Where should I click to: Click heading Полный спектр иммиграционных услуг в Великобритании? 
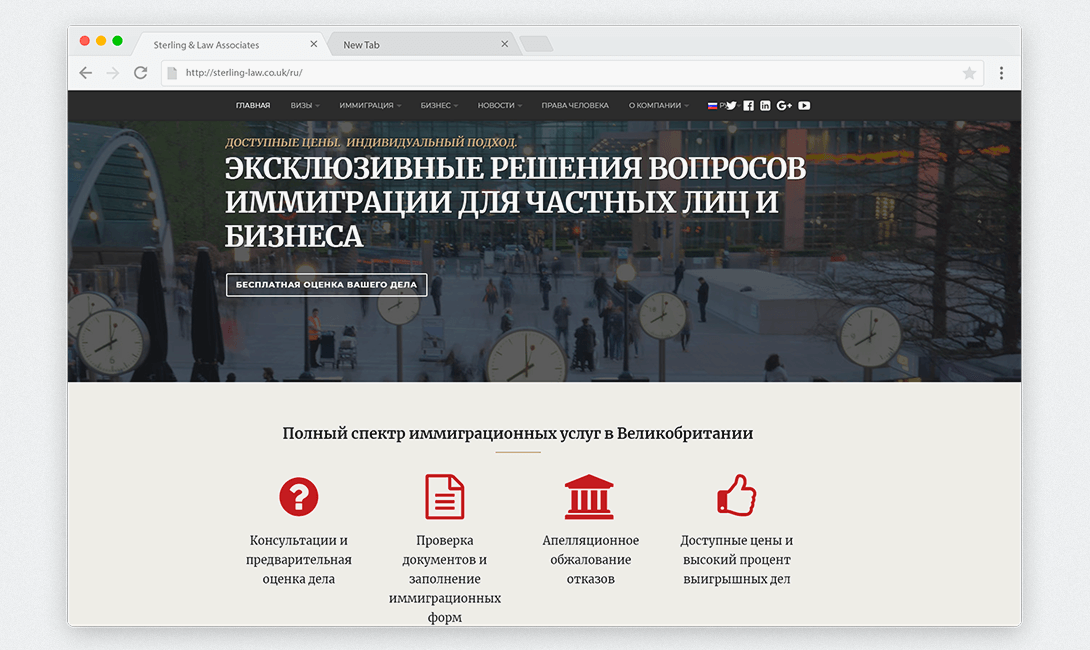[518, 433]
